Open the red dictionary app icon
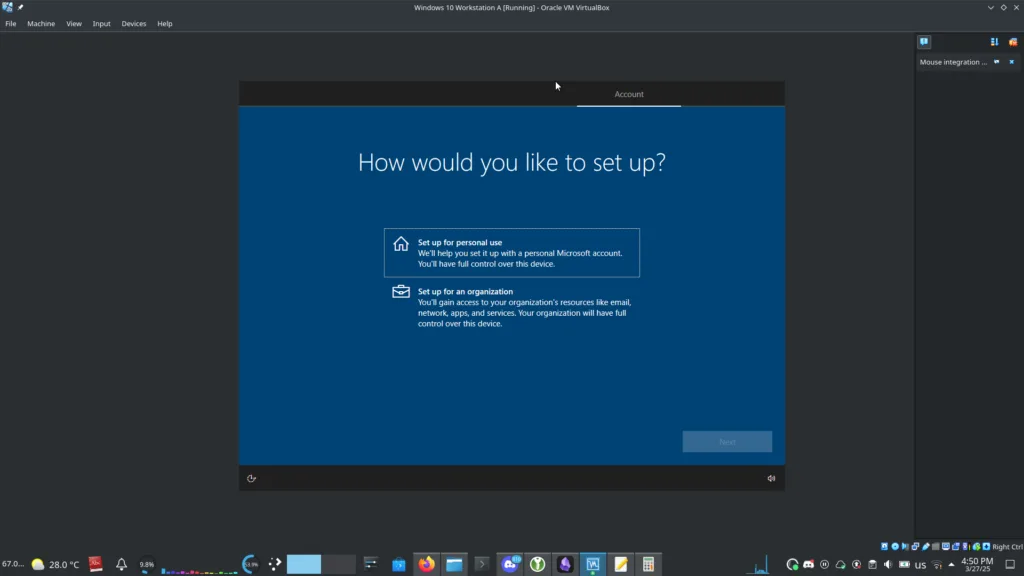Image resolution: width=1024 pixels, height=576 pixels. pos(95,564)
